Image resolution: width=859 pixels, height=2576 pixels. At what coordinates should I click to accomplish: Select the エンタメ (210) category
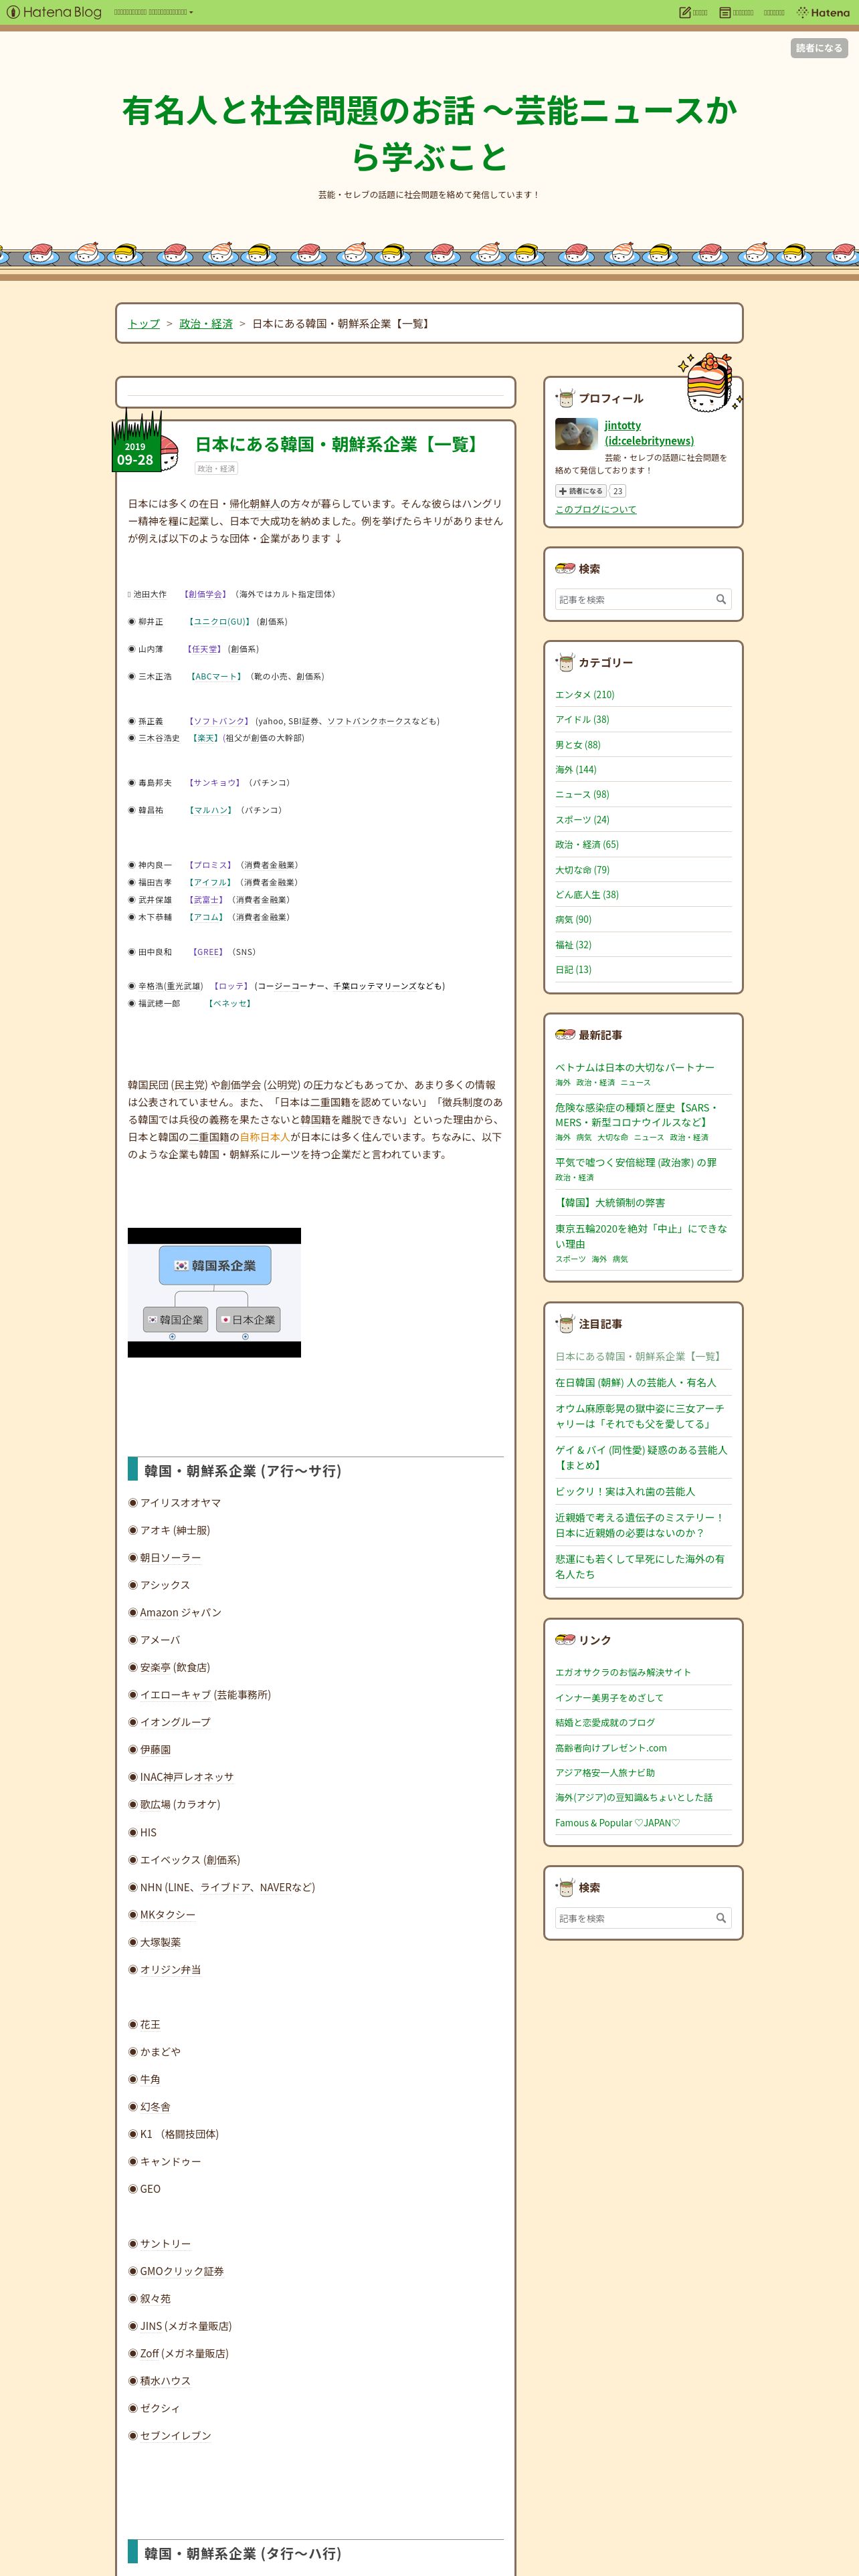pyautogui.click(x=585, y=694)
